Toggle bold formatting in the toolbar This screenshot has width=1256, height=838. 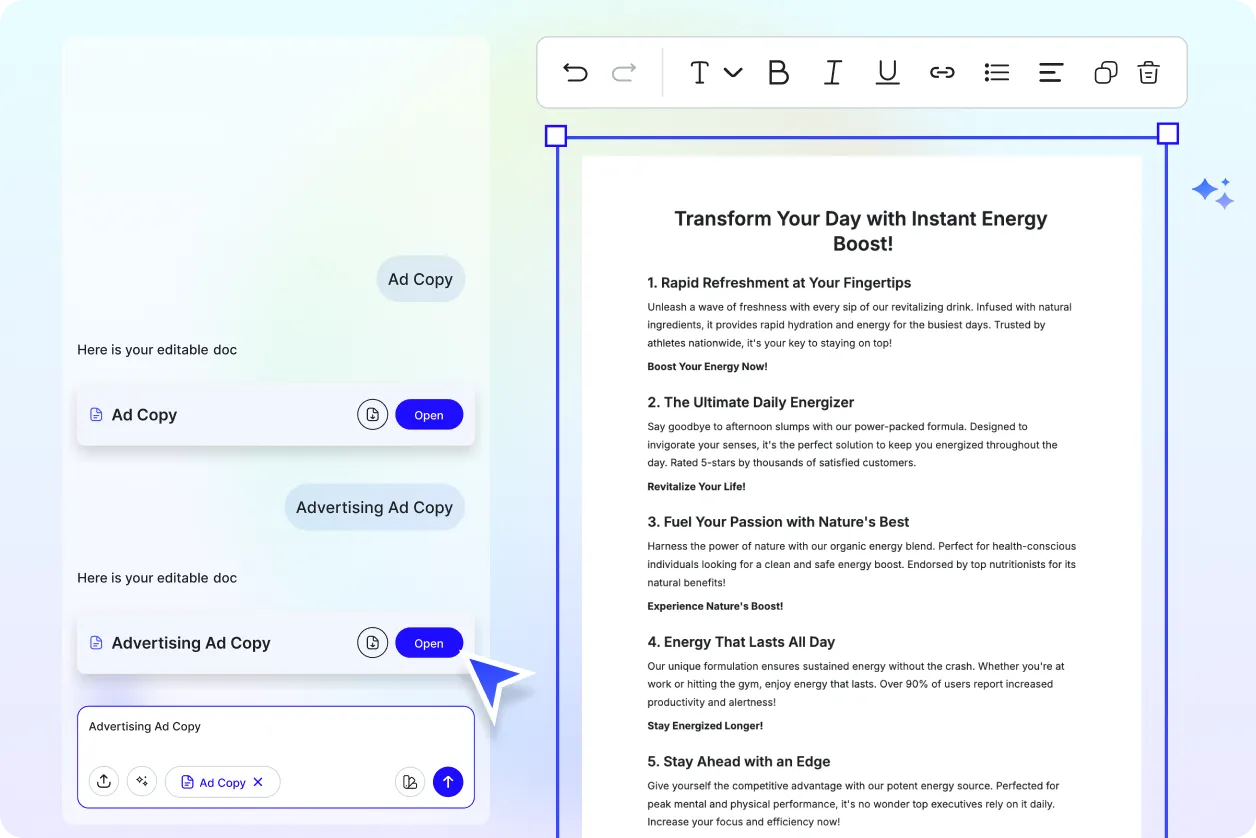click(779, 72)
